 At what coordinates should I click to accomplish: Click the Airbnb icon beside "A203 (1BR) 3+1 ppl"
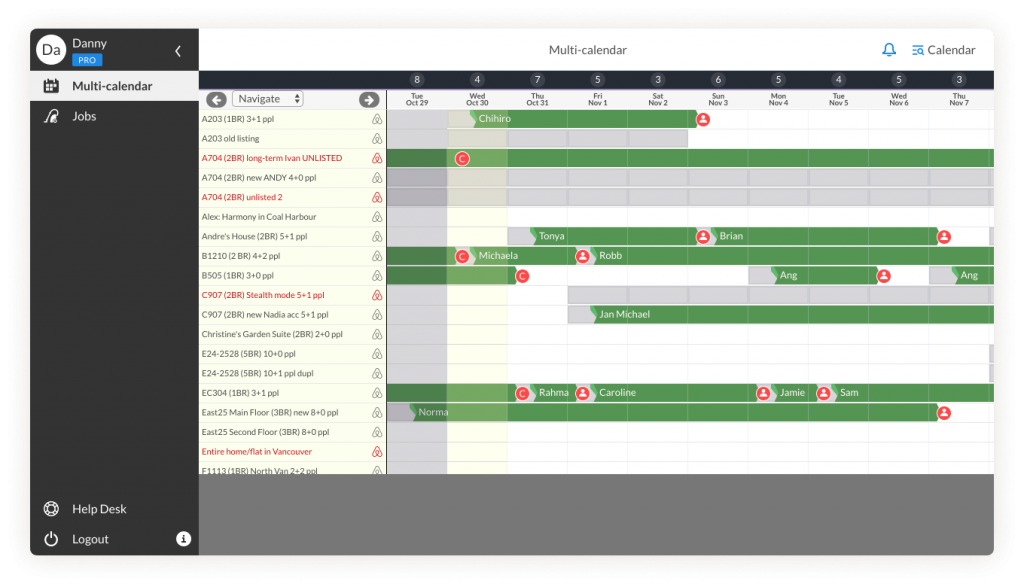tap(376, 118)
